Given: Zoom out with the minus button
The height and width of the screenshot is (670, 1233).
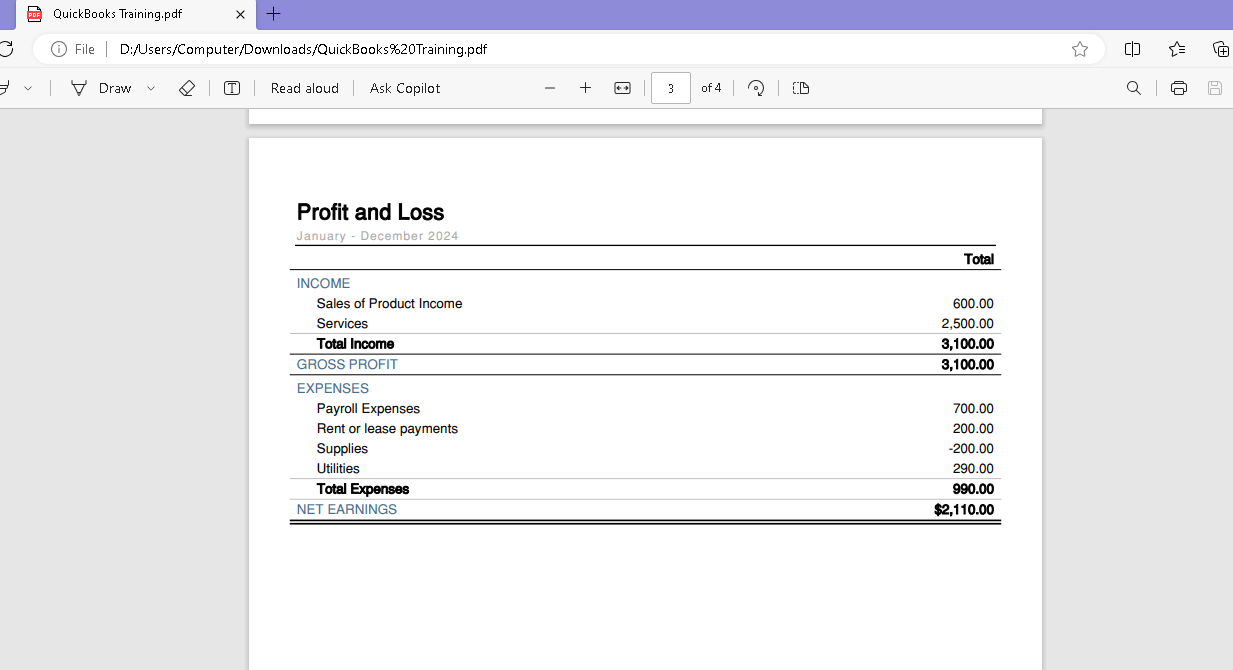Looking at the screenshot, I should pyautogui.click(x=550, y=88).
